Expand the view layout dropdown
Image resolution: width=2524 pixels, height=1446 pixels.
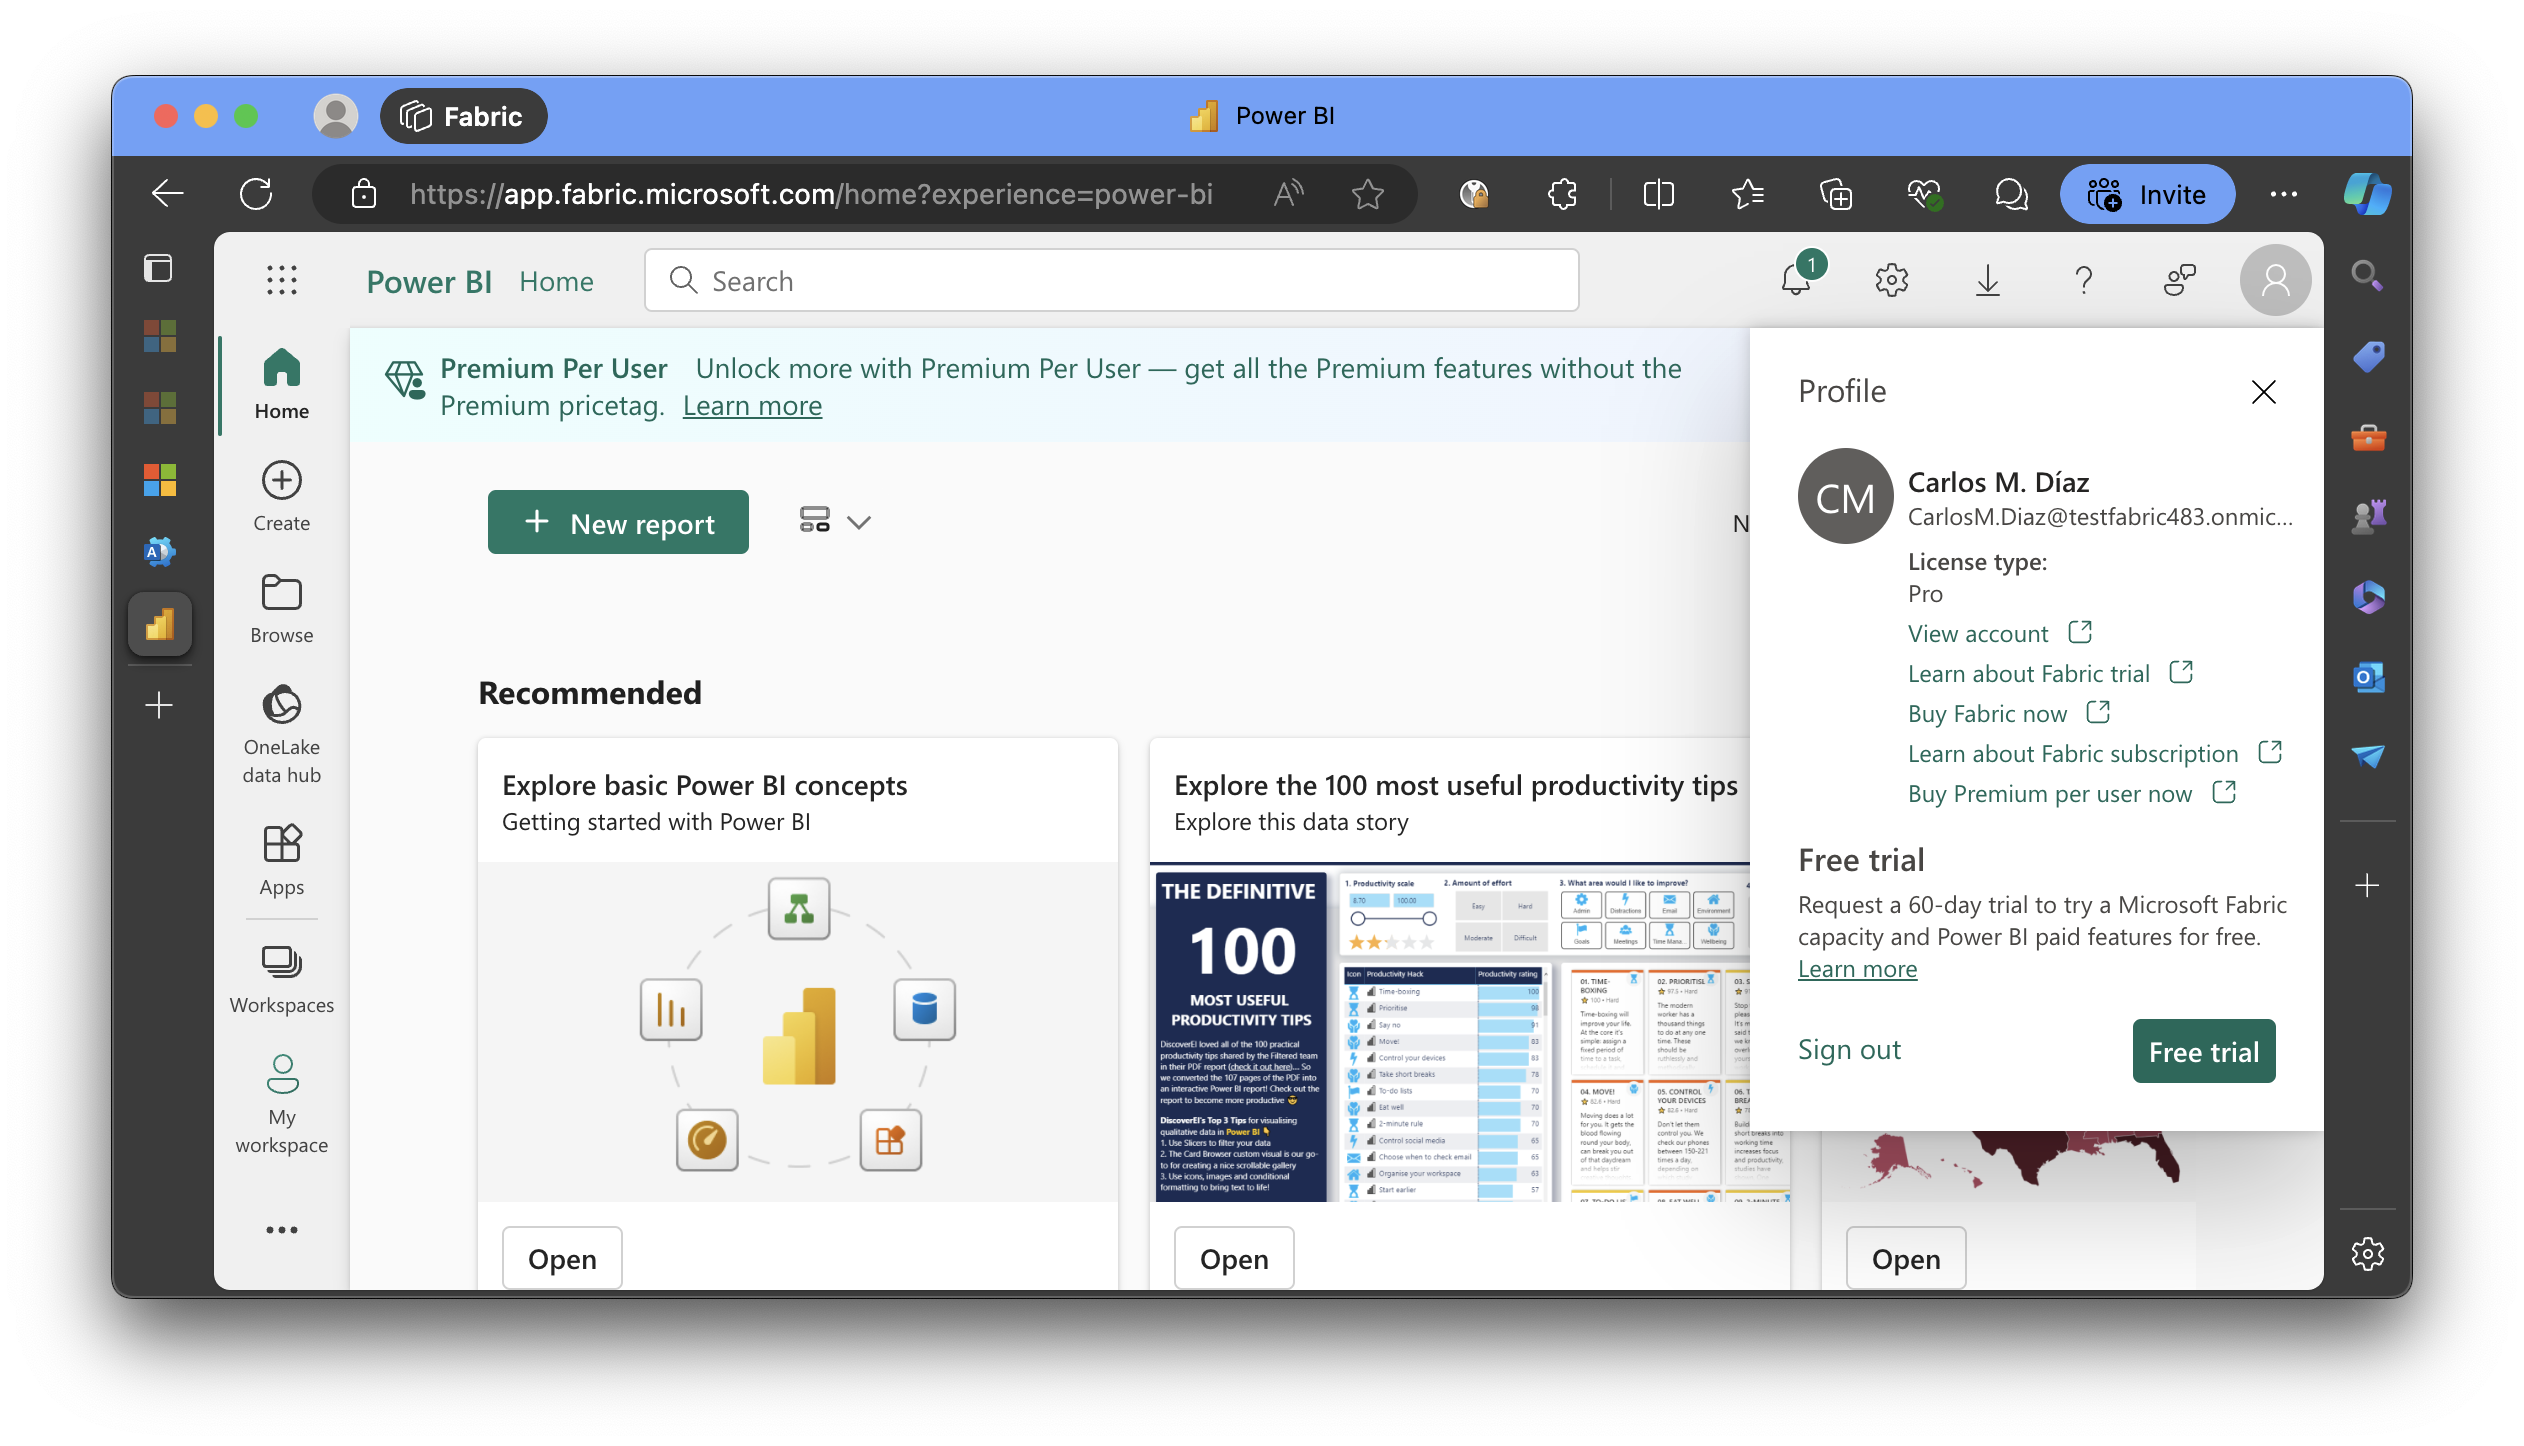click(835, 521)
